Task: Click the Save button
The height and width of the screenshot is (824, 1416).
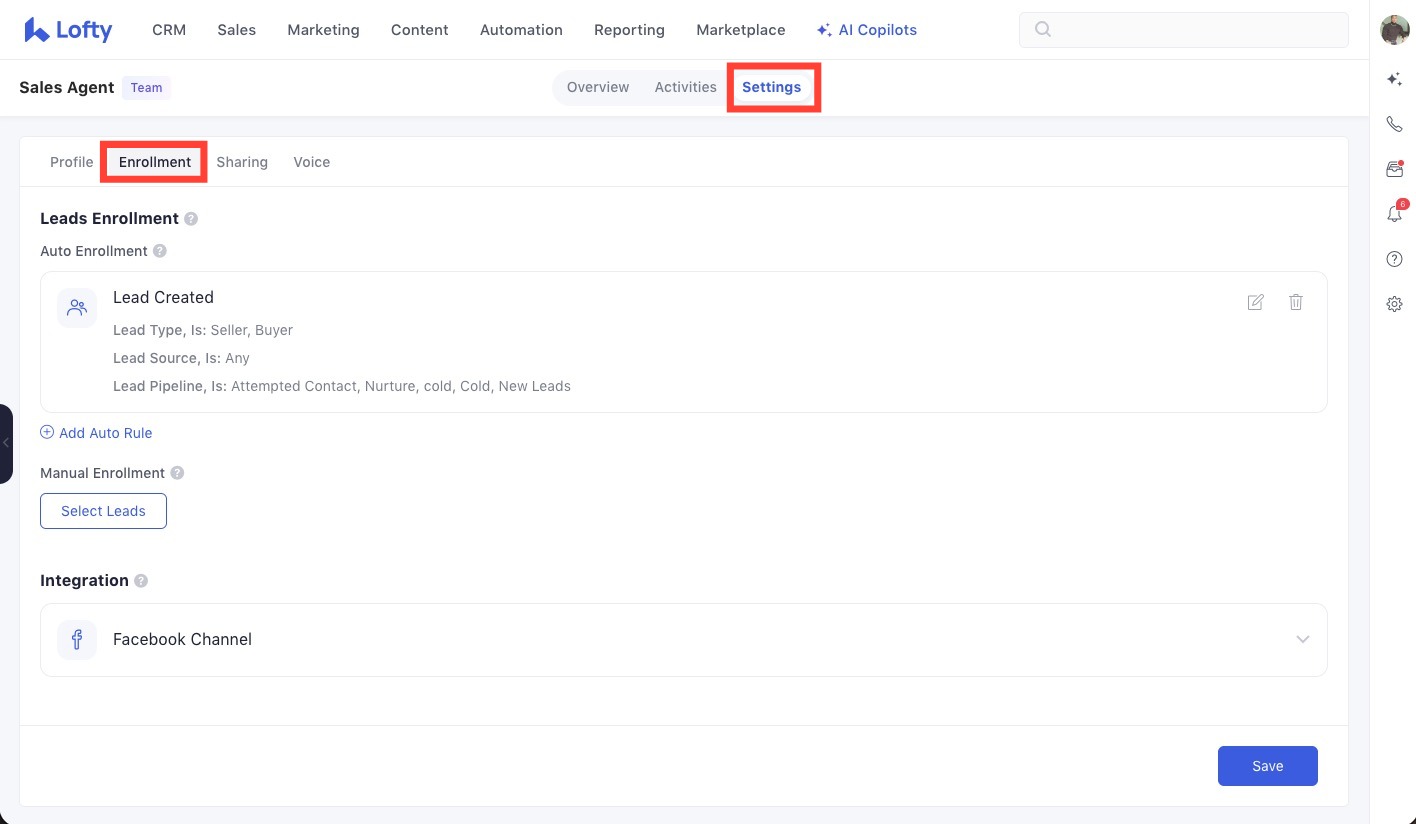Action: click(1268, 766)
